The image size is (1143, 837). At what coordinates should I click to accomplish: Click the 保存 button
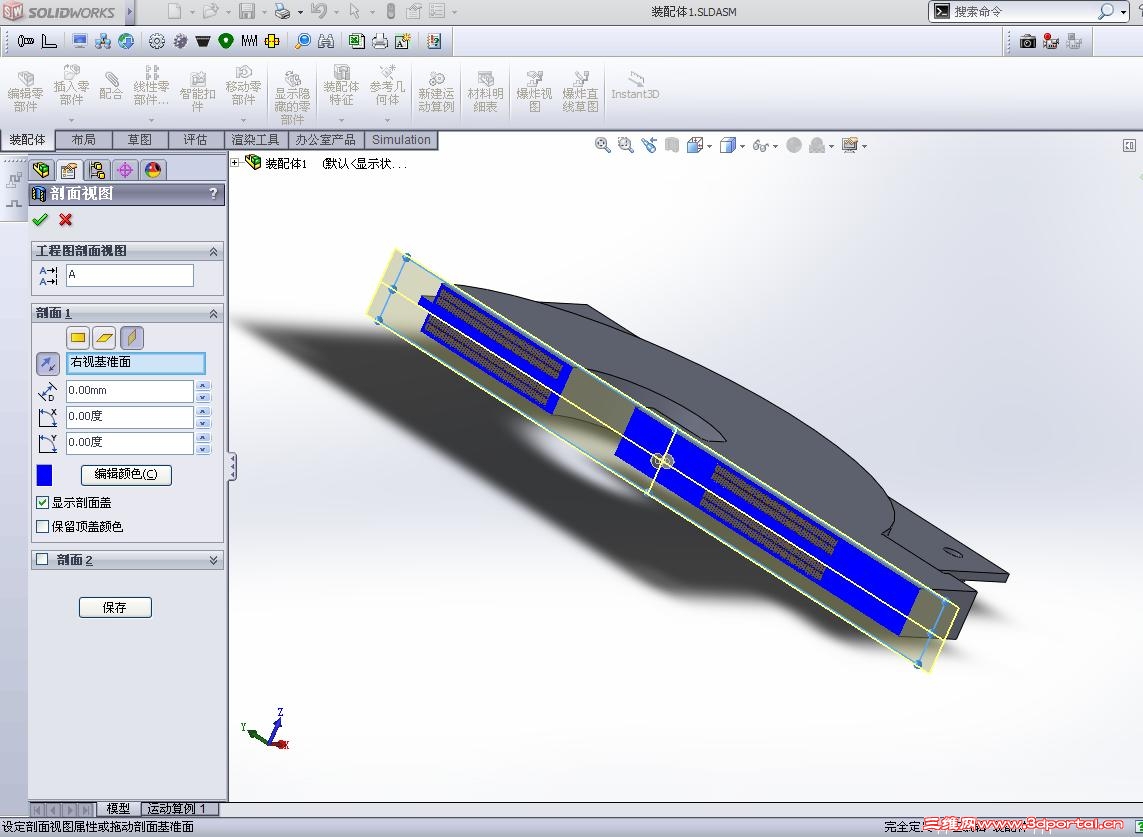coord(115,607)
